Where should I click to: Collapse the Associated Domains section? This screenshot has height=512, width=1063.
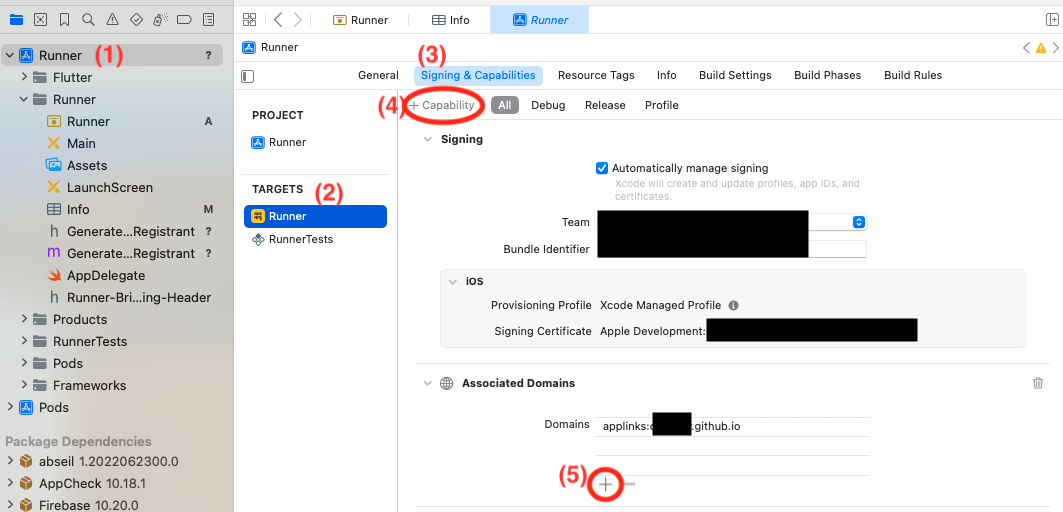click(427, 383)
